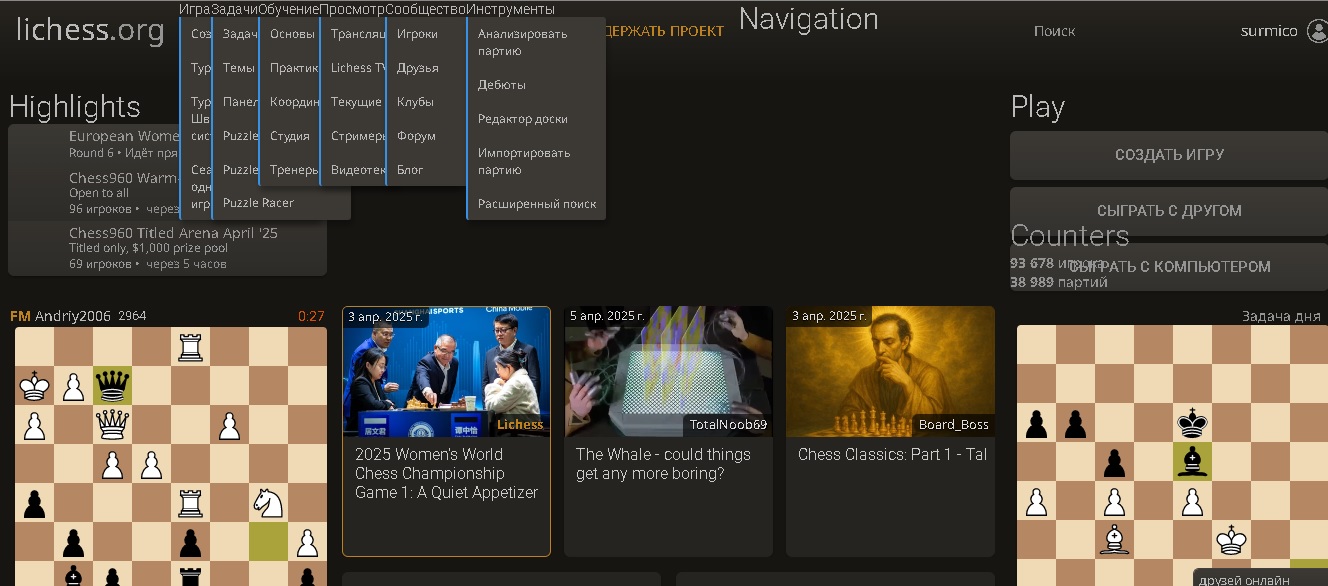Open the Chess960 Titled Arena April '25 tournament
The height and width of the screenshot is (586, 1328).
click(173, 233)
